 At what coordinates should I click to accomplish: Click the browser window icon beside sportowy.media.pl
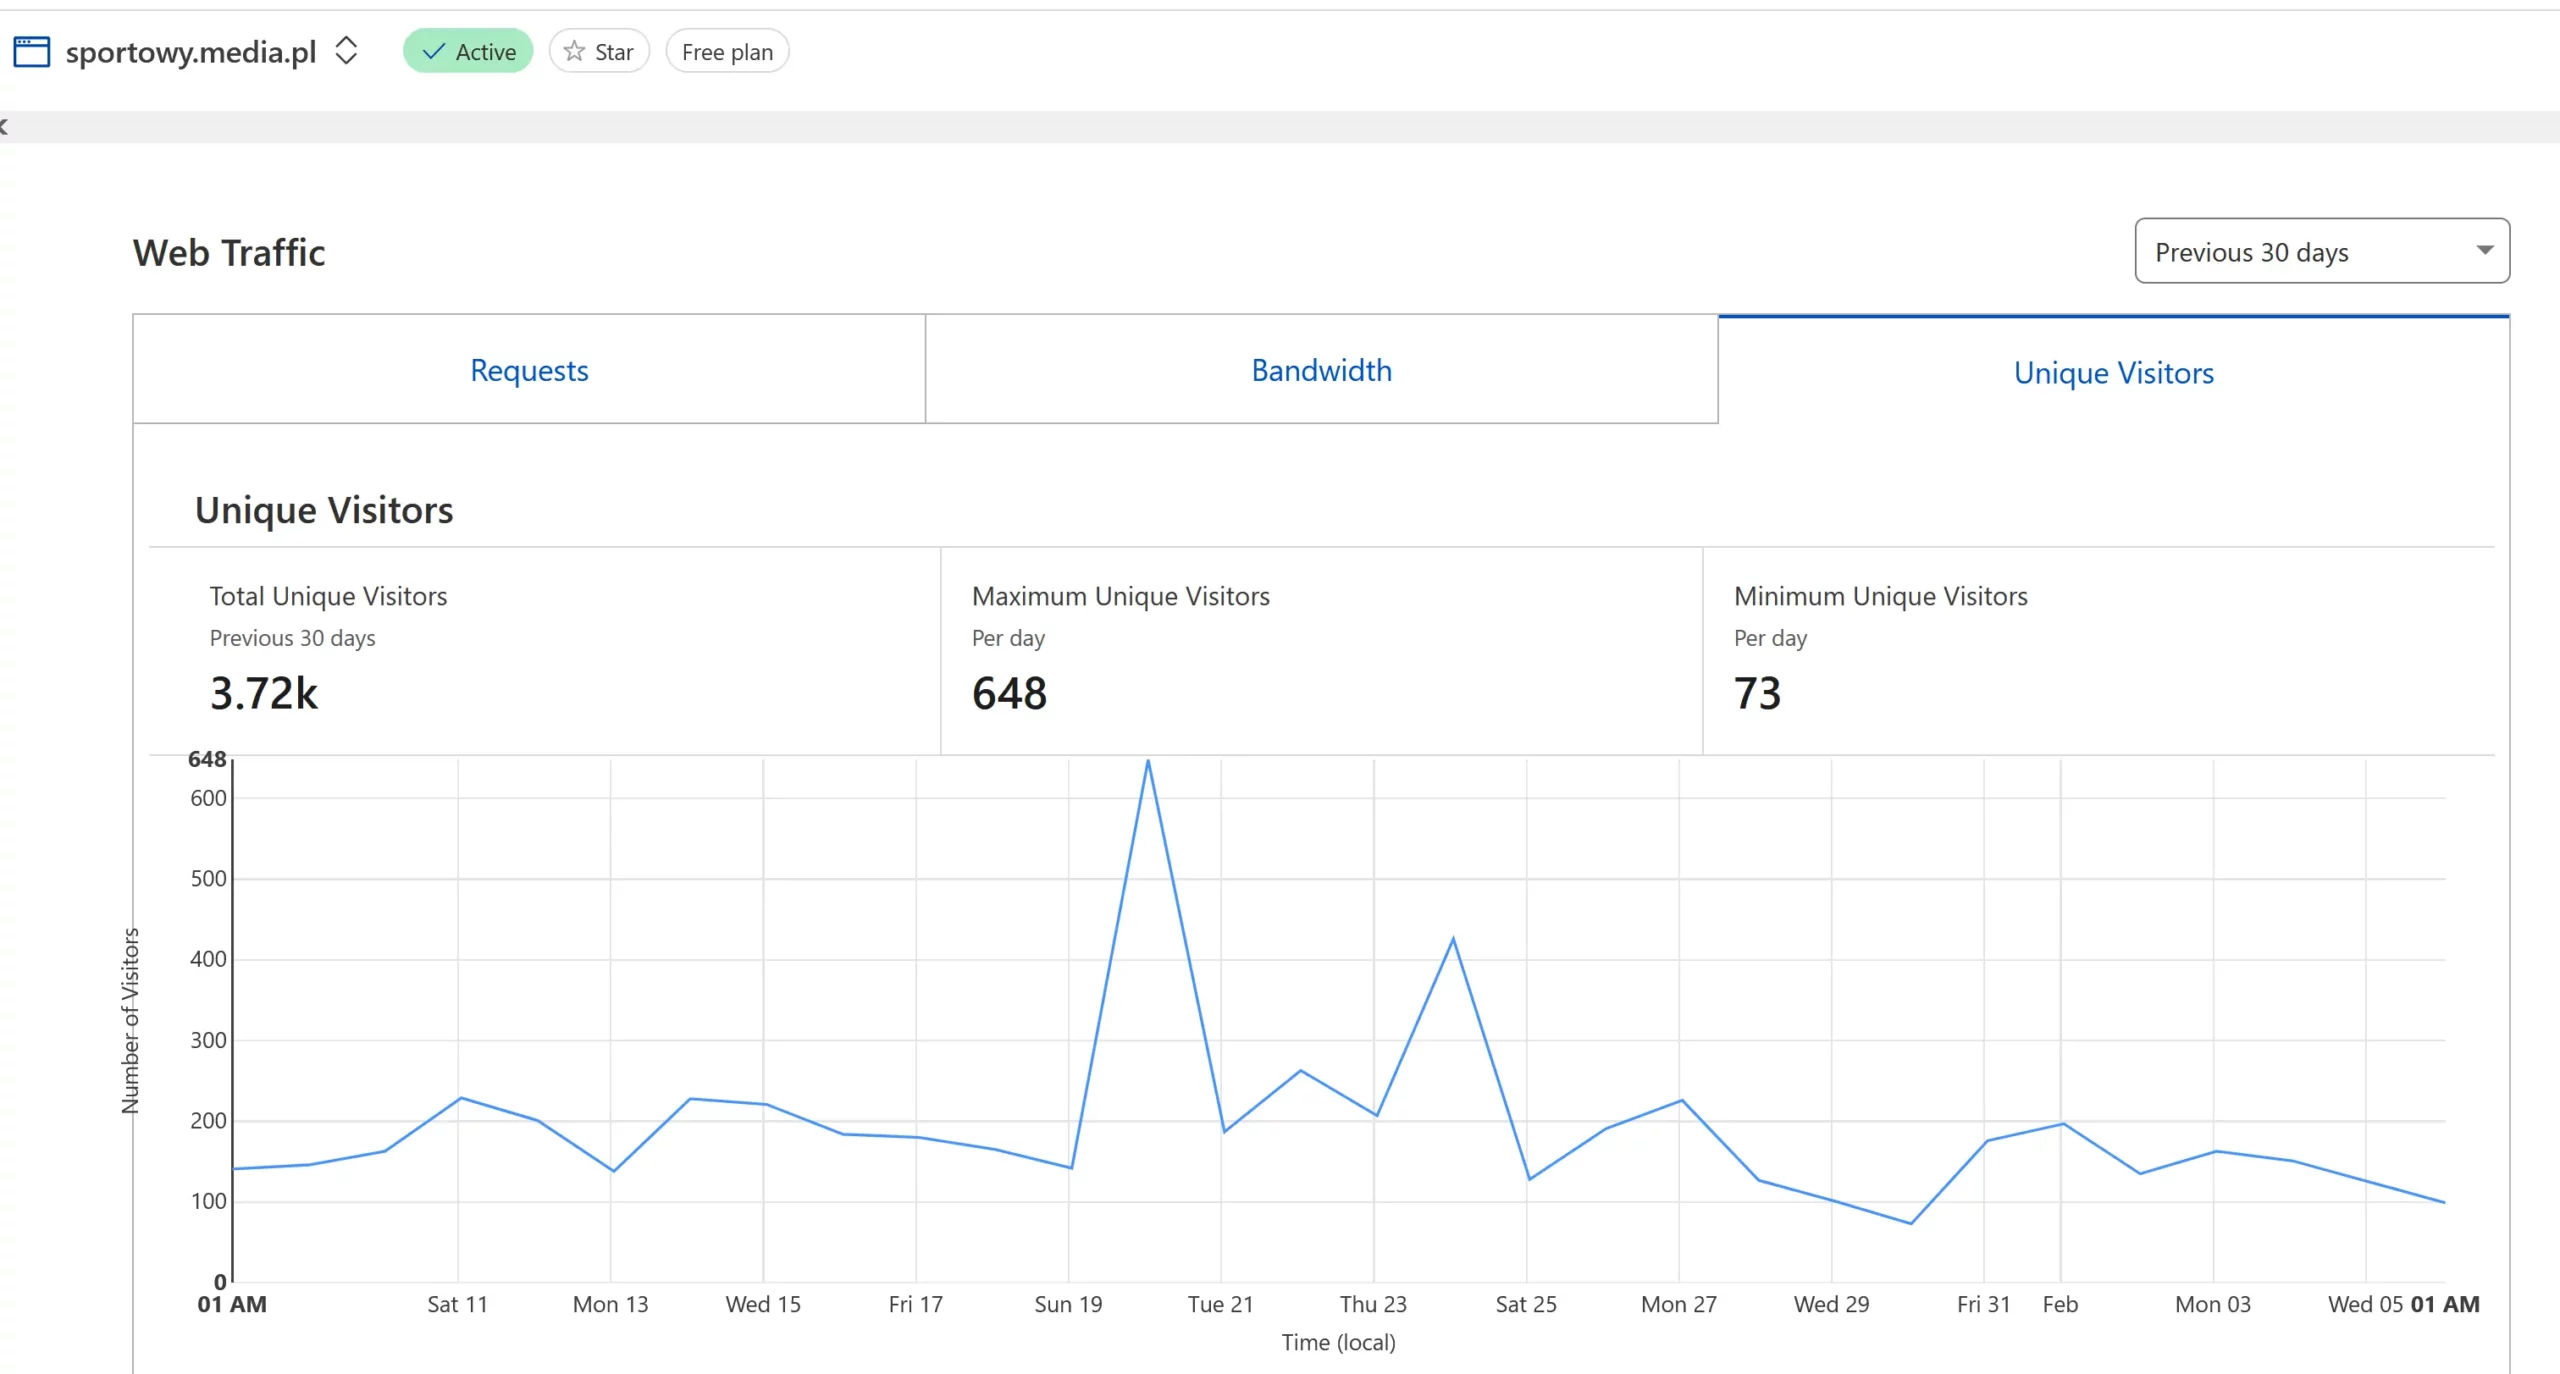(31, 52)
